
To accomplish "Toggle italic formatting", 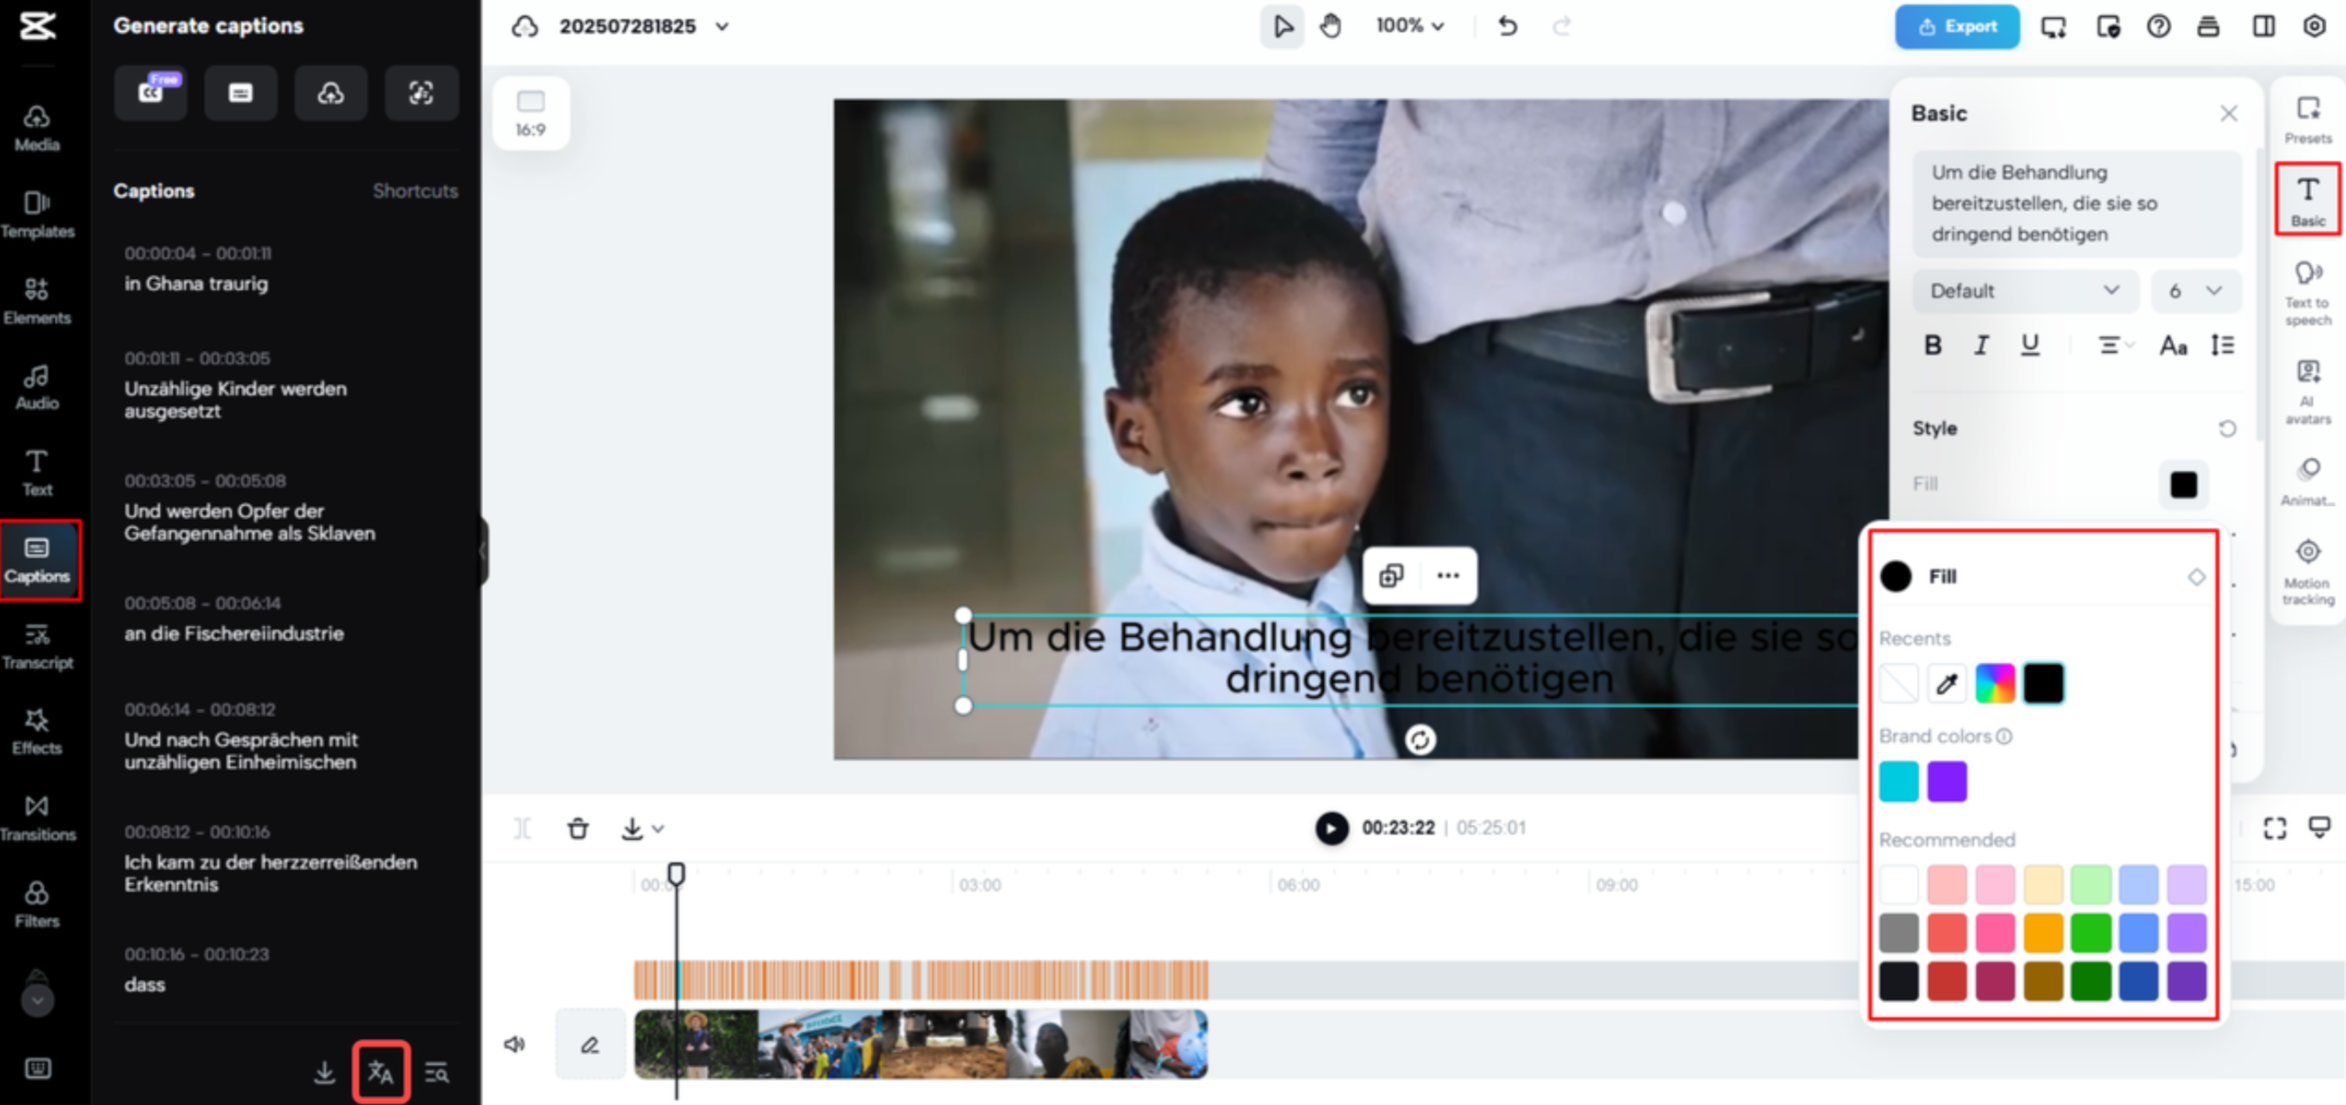I will (1980, 346).
